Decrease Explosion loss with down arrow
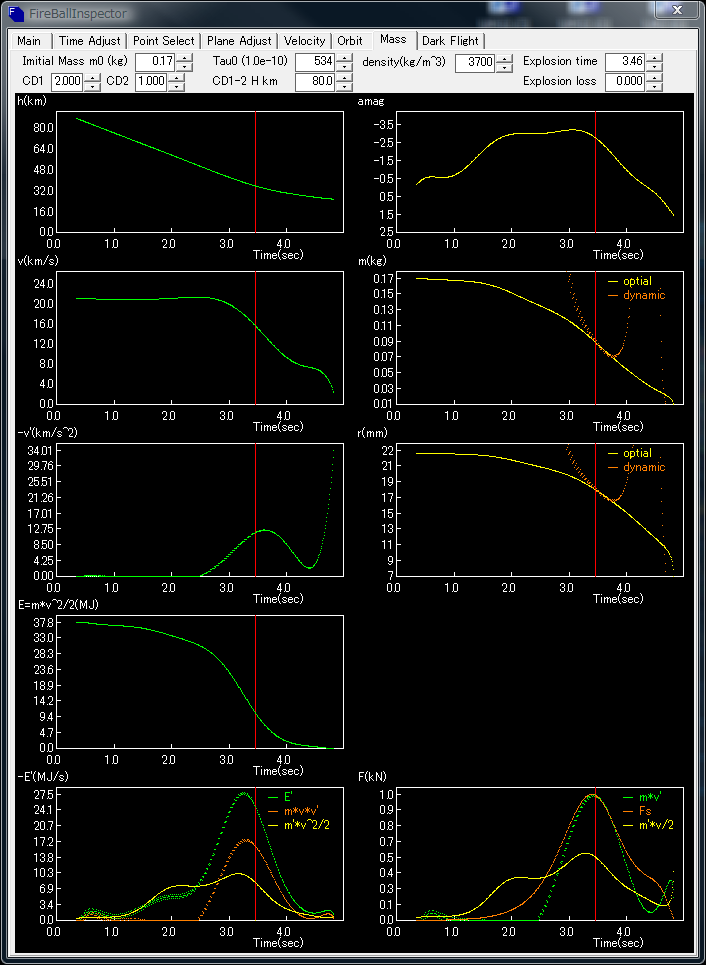The width and height of the screenshot is (706, 965). pyautogui.click(x=654, y=86)
